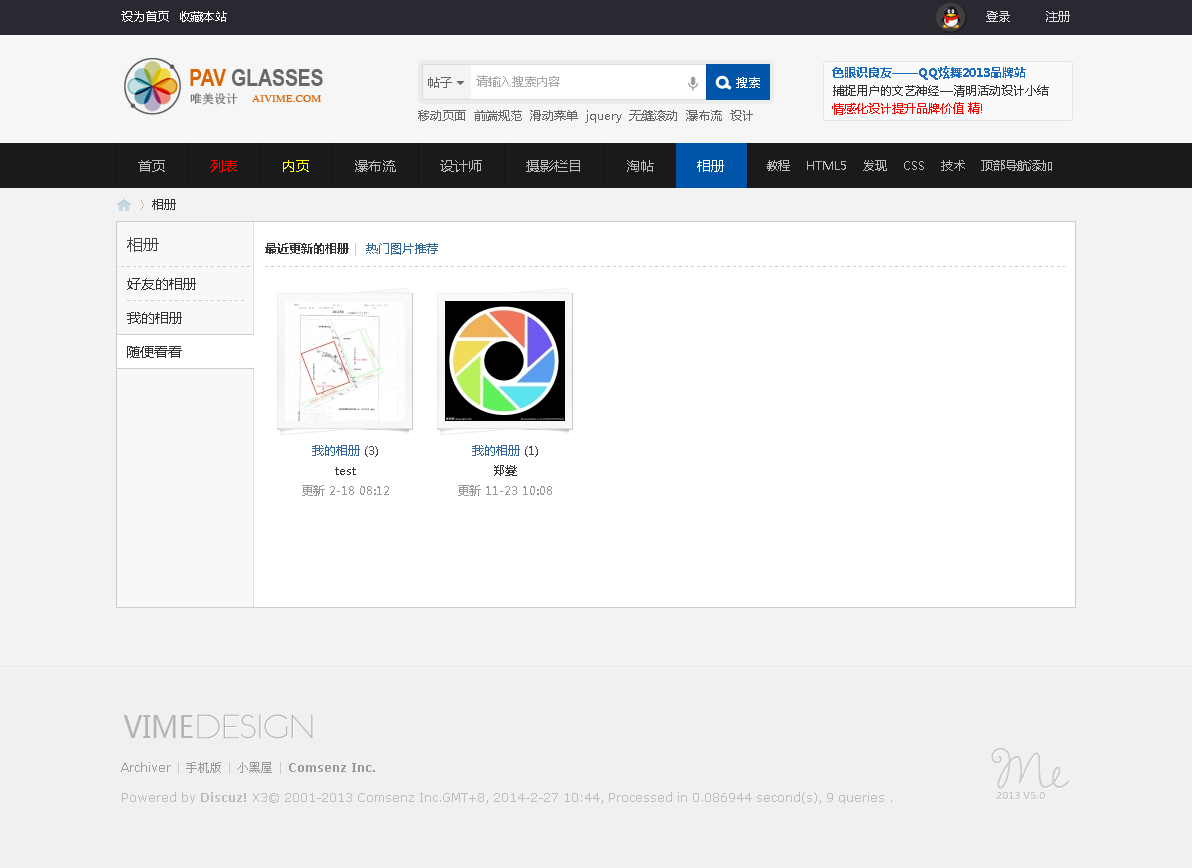Select 设计师 in the navigation bar
The width and height of the screenshot is (1192, 868).
tap(461, 166)
